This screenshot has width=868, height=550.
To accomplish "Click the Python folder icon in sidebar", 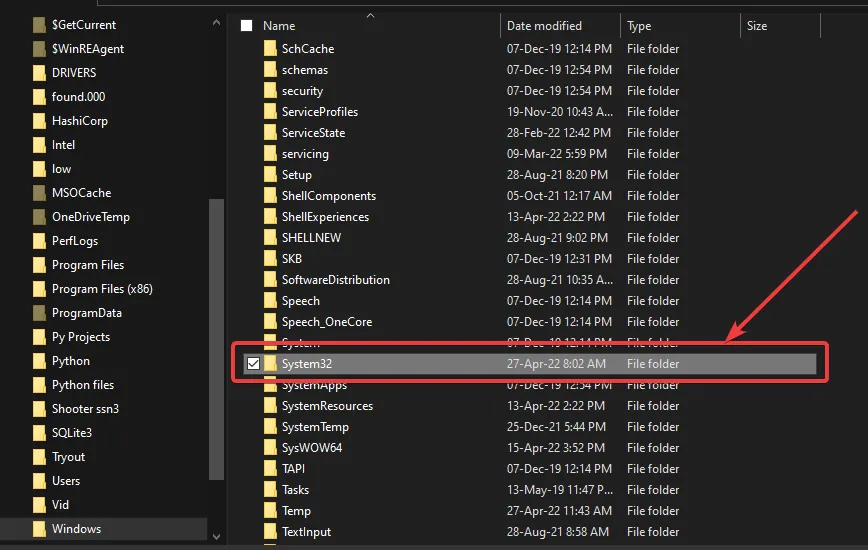I will click(39, 361).
